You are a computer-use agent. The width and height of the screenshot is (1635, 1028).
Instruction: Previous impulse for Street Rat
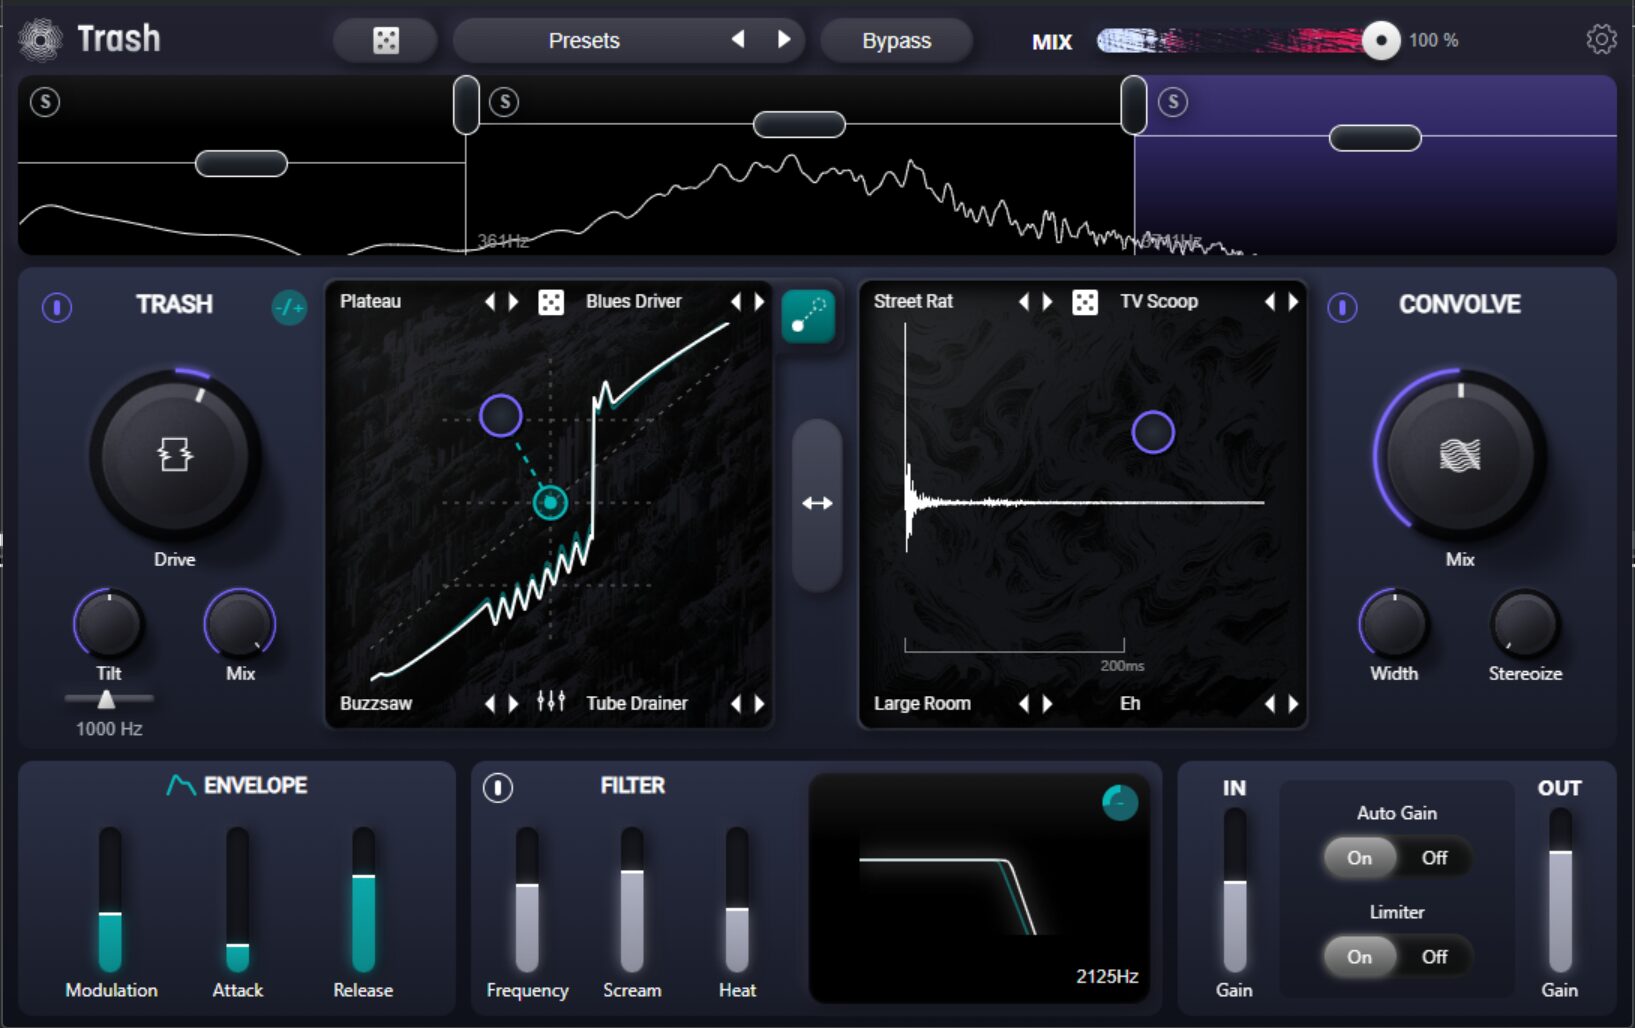1024,301
